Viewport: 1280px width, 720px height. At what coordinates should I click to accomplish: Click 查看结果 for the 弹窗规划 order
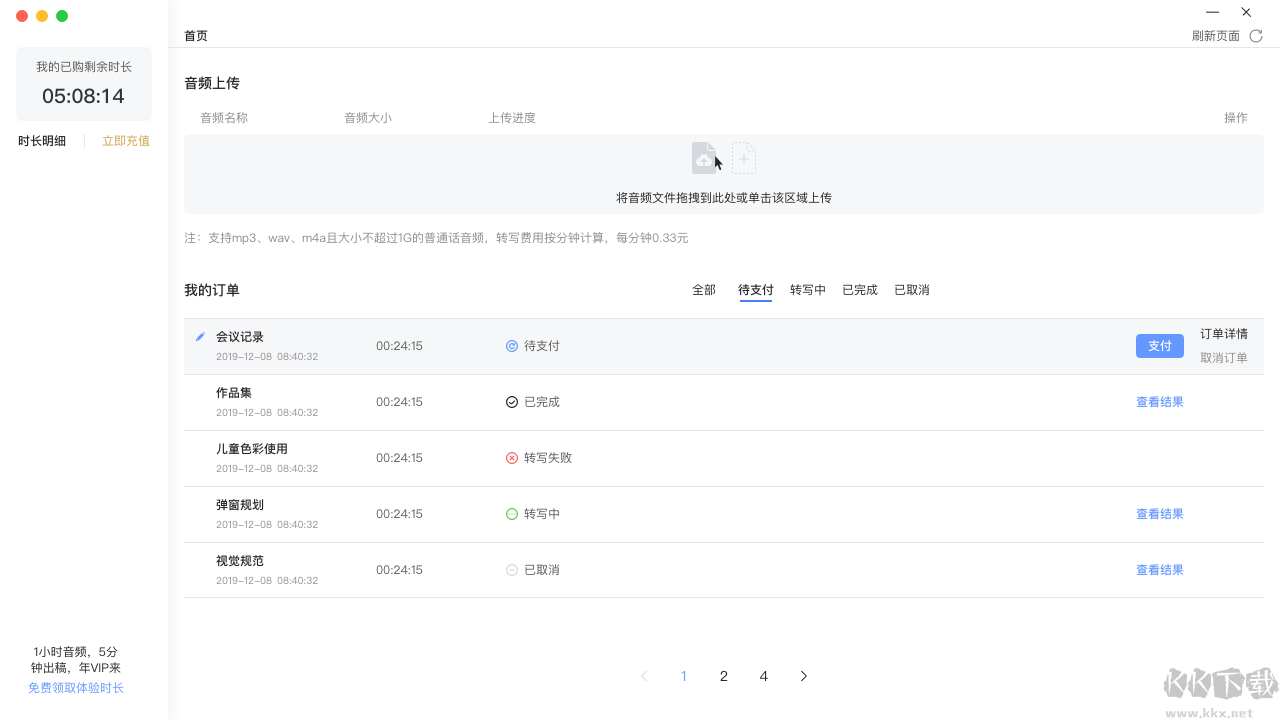point(1159,513)
